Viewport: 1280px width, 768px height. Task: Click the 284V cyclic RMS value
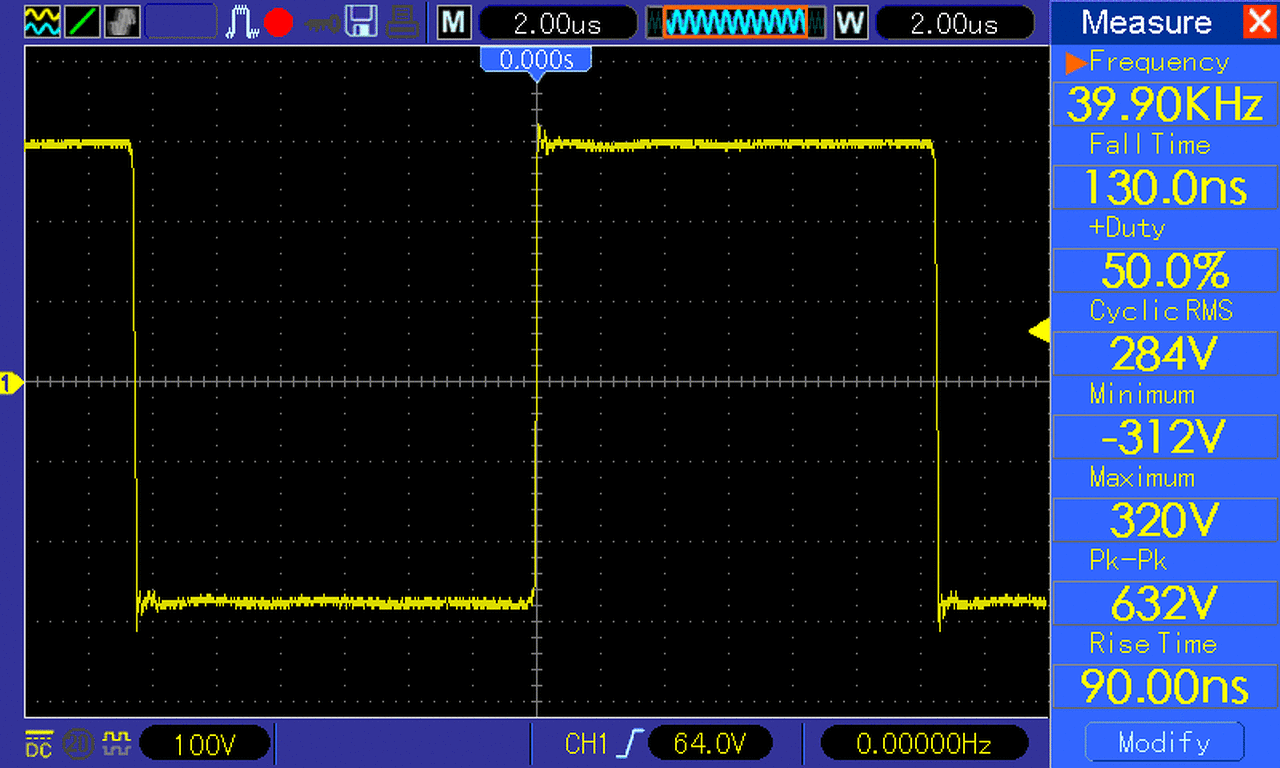(1165, 353)
